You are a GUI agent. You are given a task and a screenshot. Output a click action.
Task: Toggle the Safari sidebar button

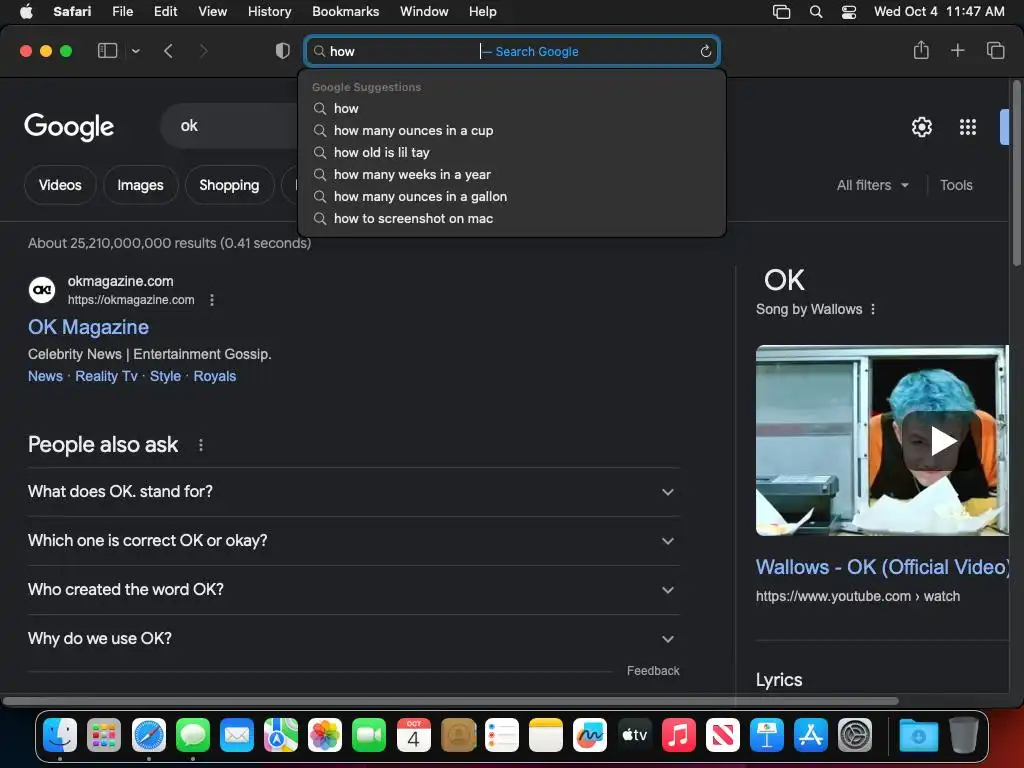coord(107,51)
